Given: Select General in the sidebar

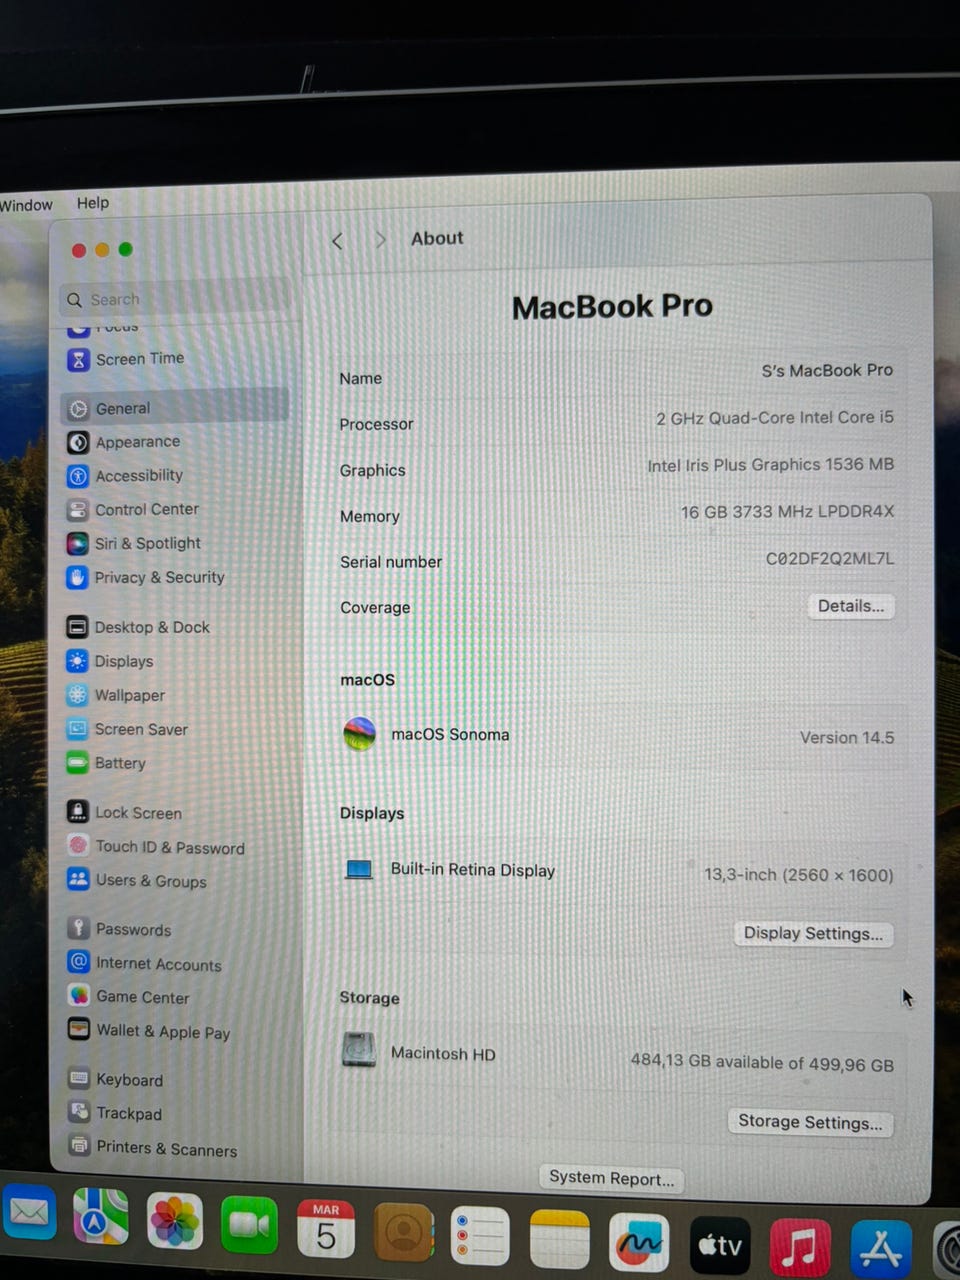Looking at the screenshot, I should [175, 407].
